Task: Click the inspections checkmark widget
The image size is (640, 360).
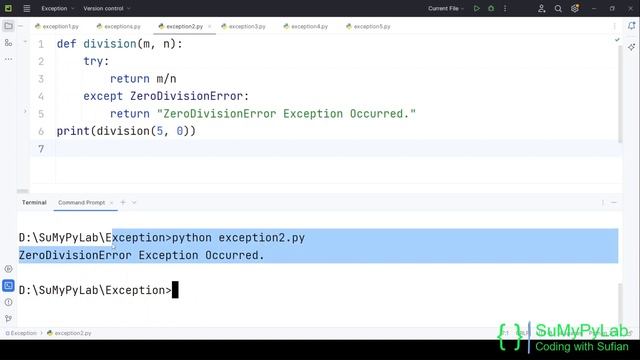Action: (x=617, y=40)
